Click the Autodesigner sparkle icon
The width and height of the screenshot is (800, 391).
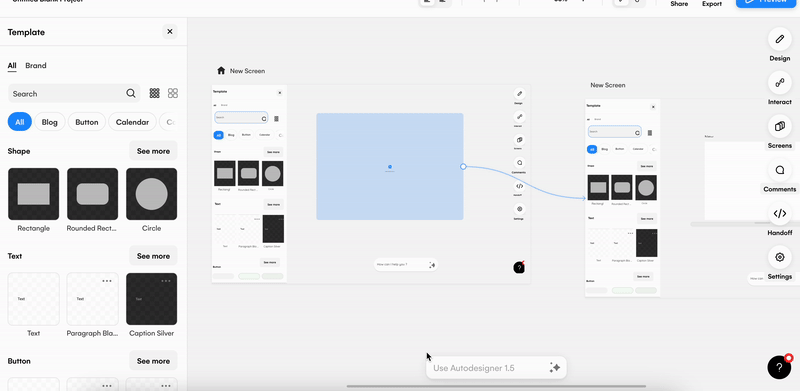[555, 368]
